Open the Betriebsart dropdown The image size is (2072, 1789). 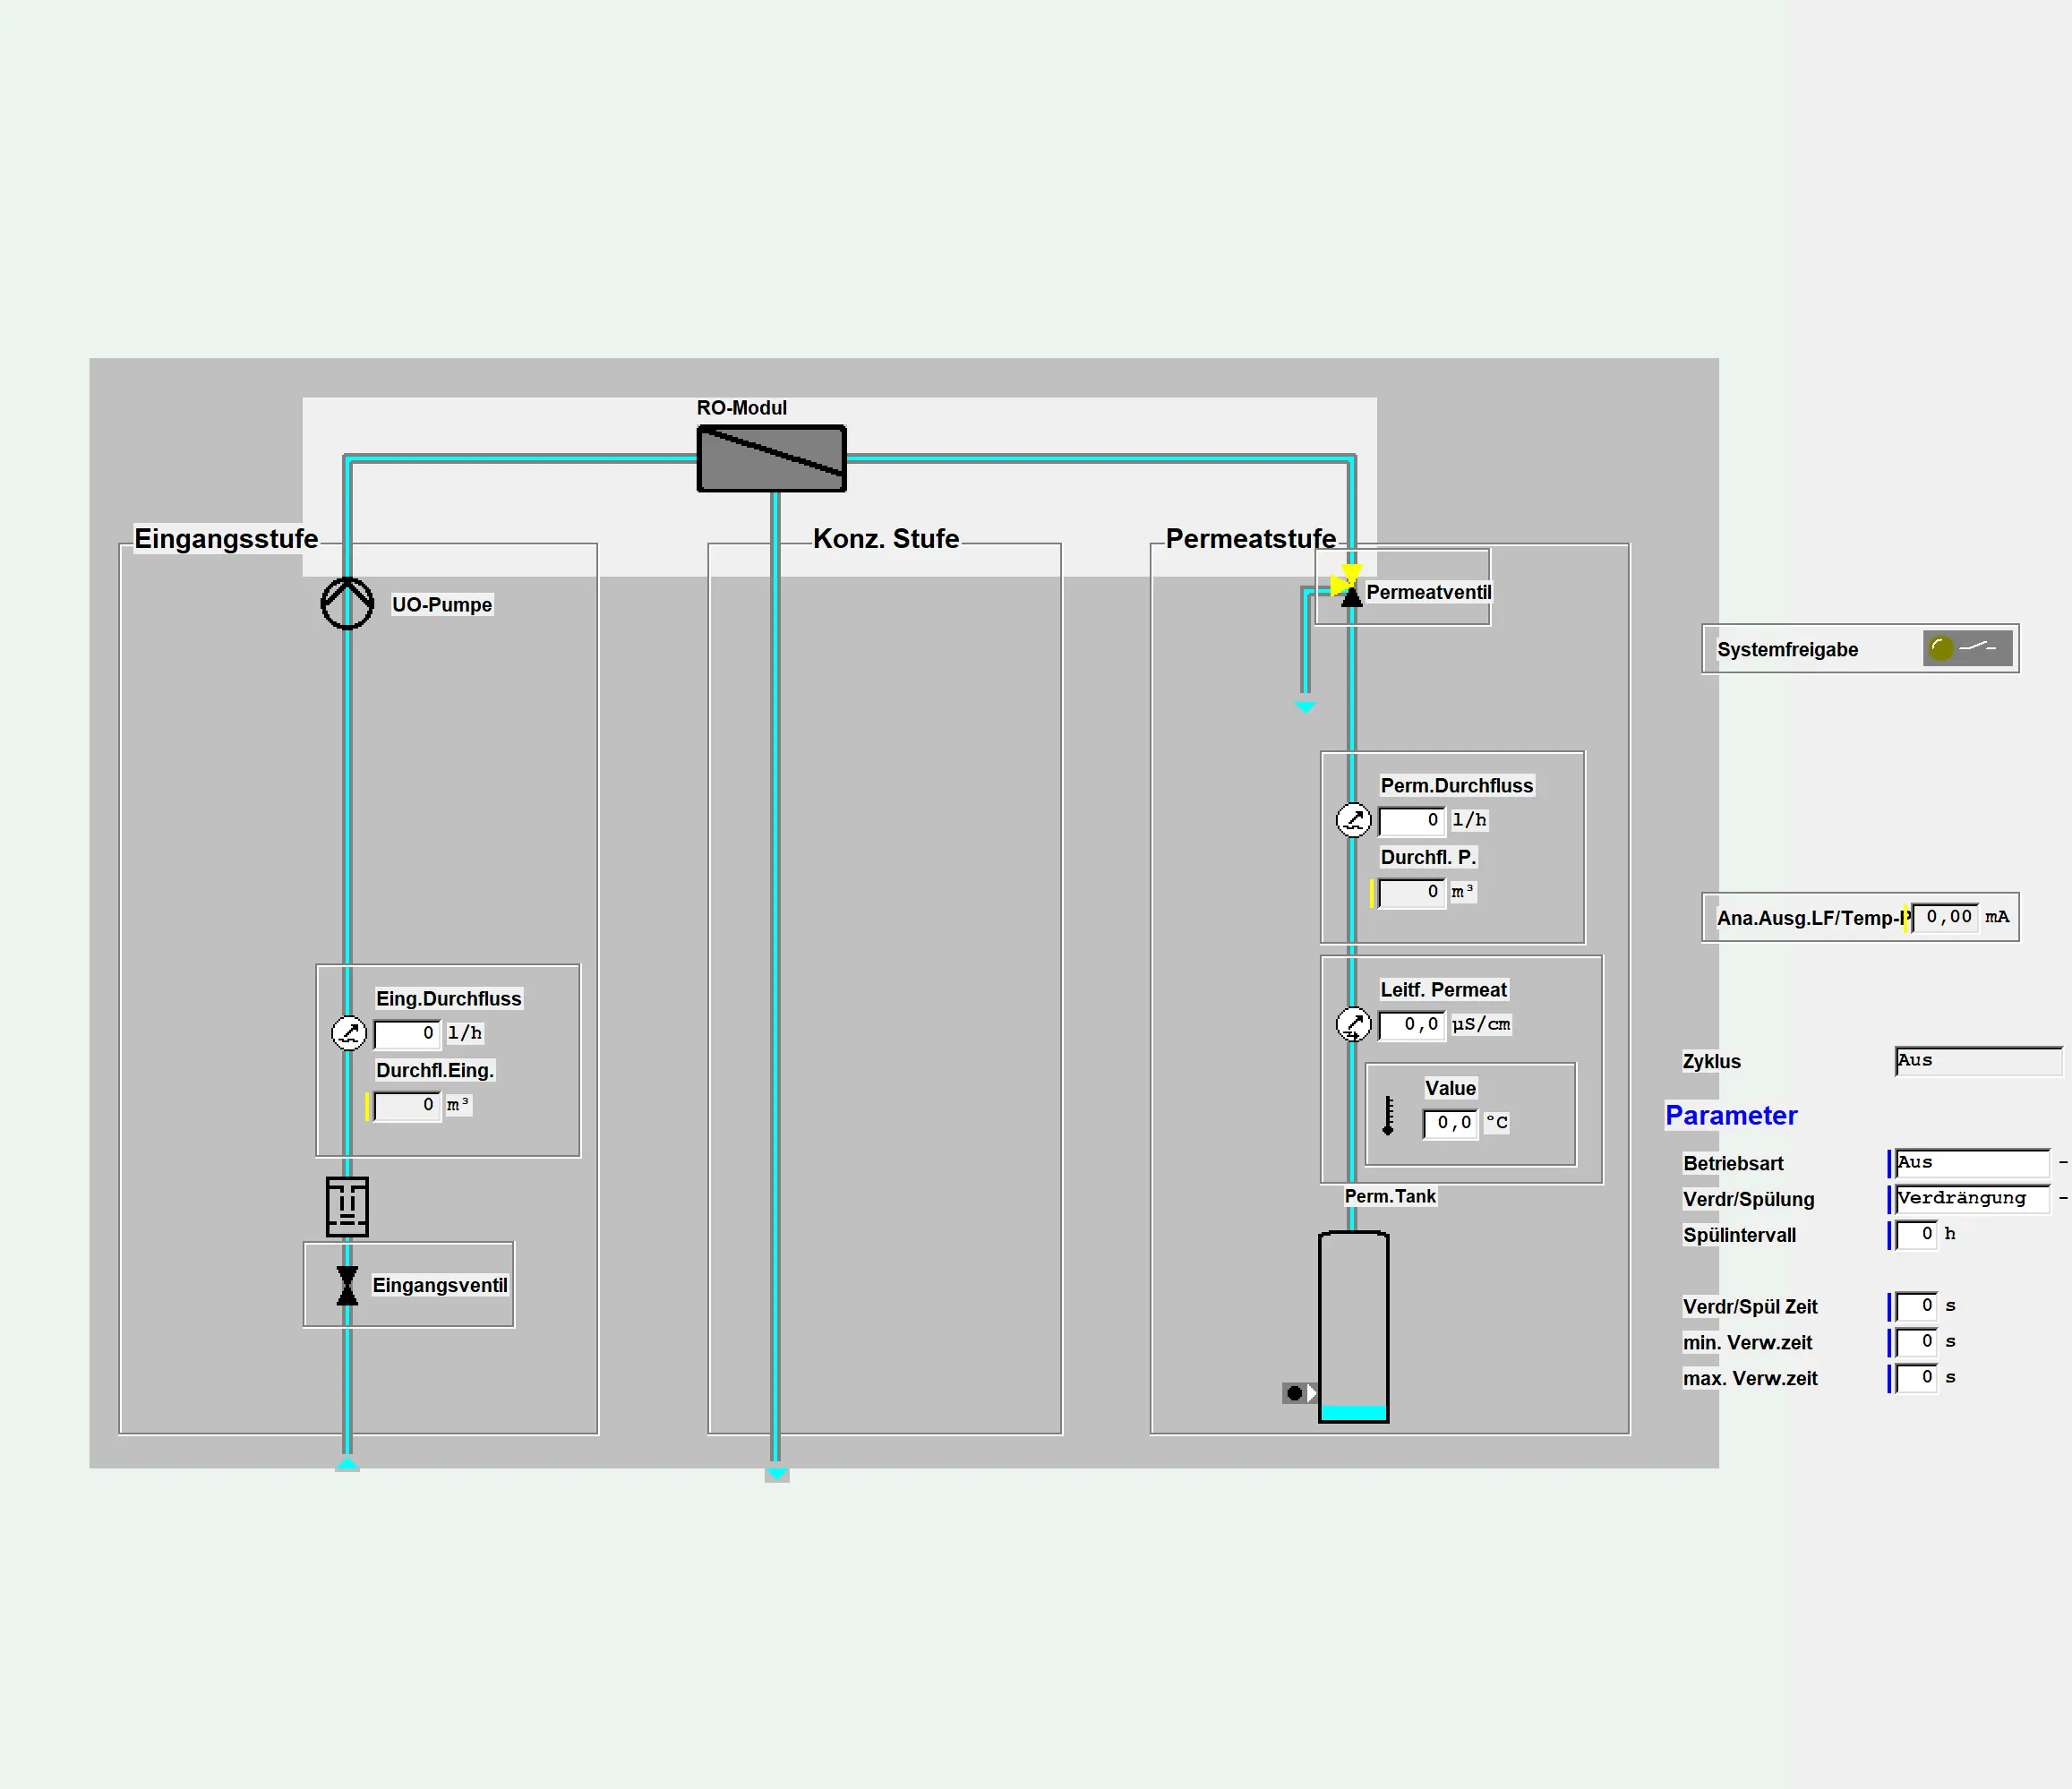pyautogui.click(x=1972, y=1163)
